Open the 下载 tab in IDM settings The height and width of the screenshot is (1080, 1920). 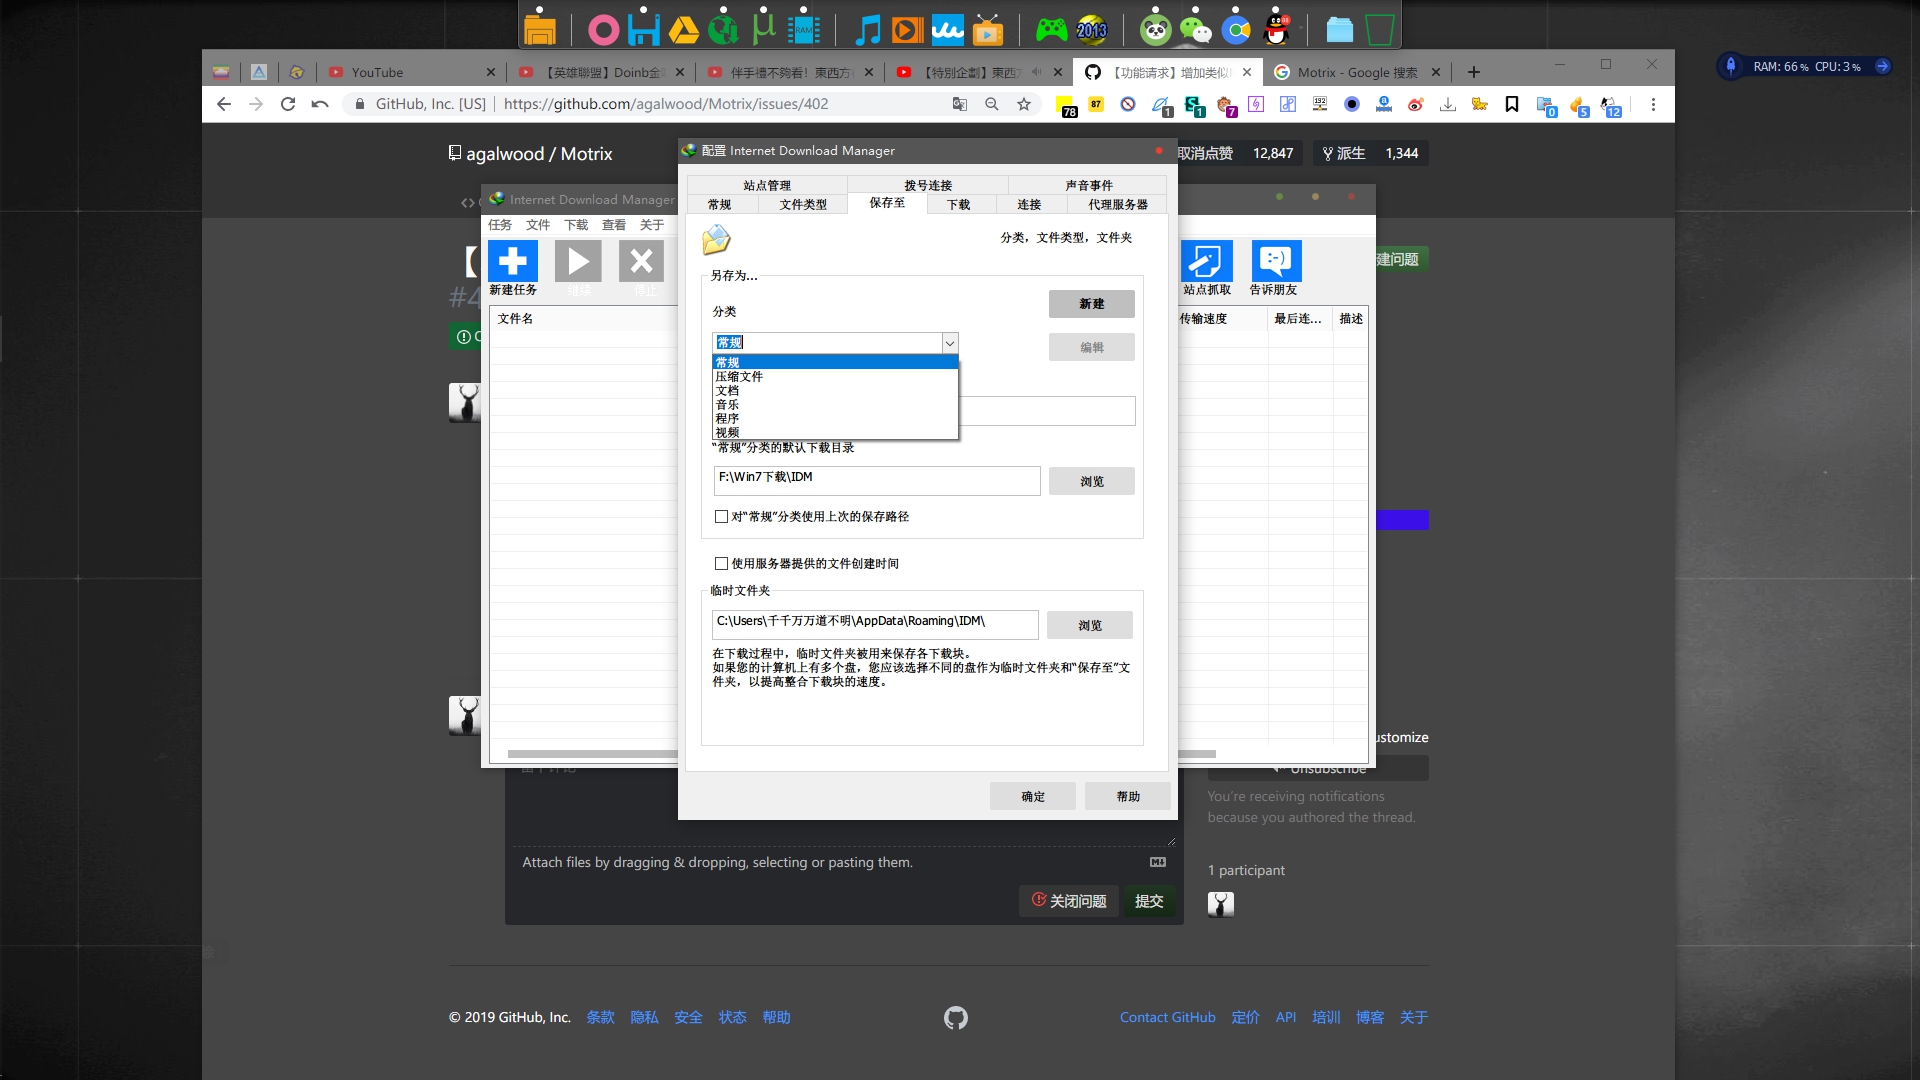958,204
